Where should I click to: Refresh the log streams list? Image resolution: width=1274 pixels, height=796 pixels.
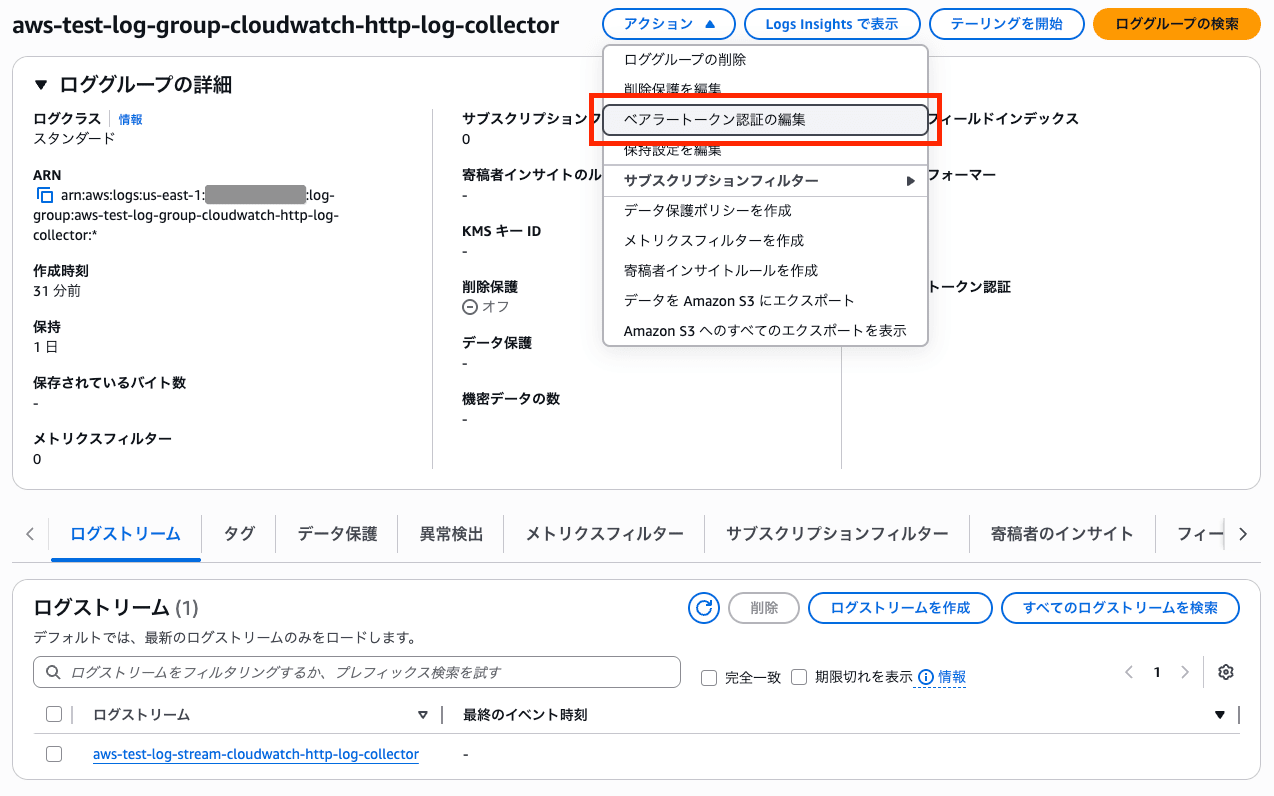click(704, 607)
